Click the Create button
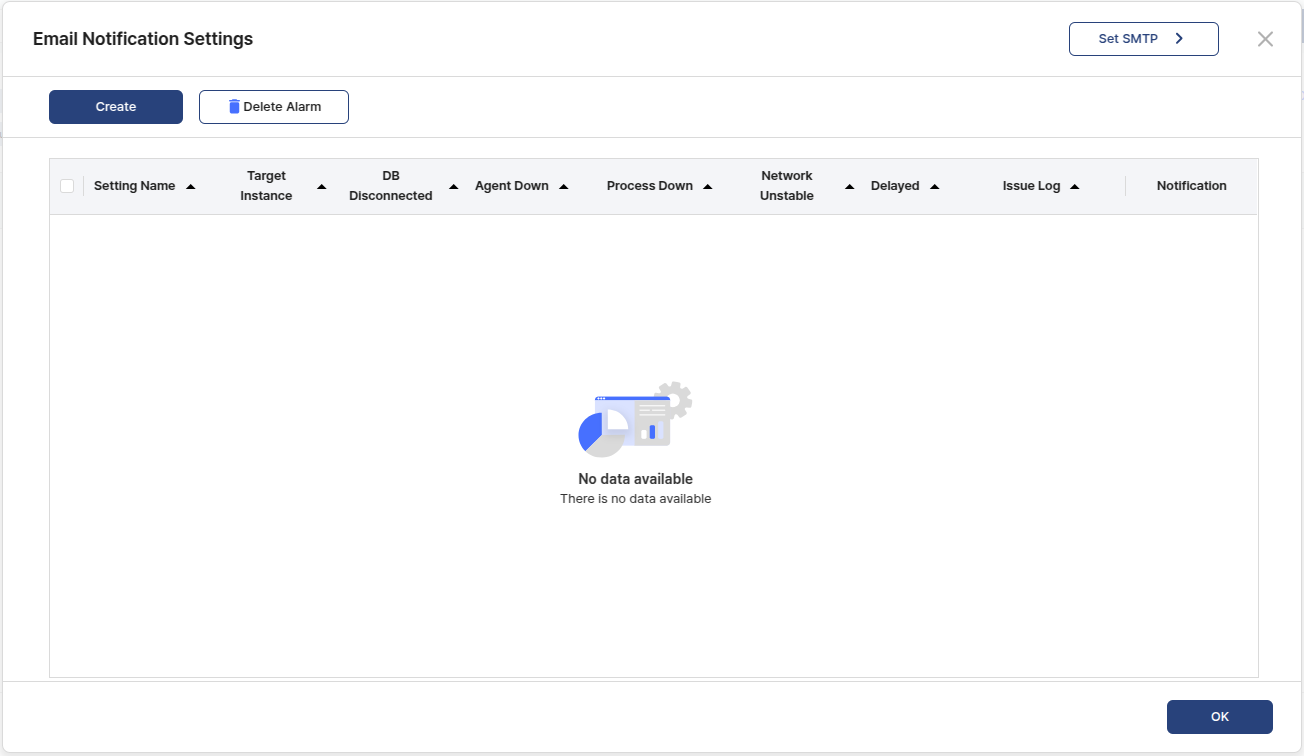 click(x=116, y=107)
